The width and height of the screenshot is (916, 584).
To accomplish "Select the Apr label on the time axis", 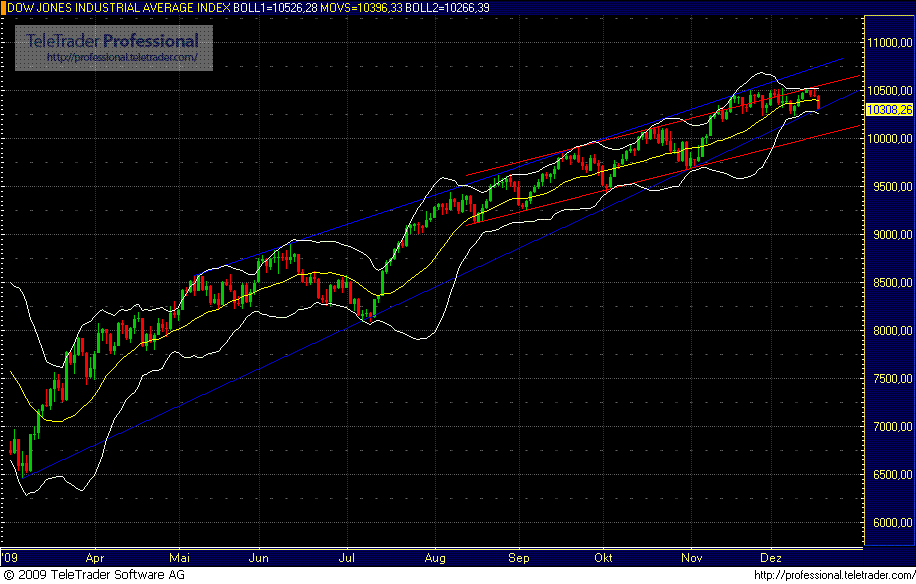I will pyautogui.click(x=94, y=558).
